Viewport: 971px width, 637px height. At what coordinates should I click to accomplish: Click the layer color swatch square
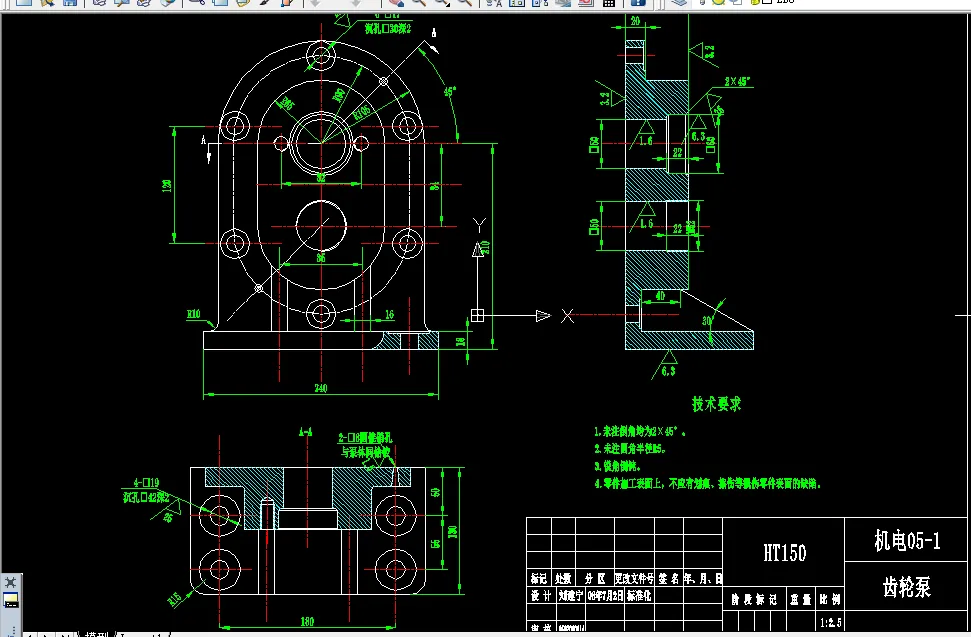pos(767,2)
